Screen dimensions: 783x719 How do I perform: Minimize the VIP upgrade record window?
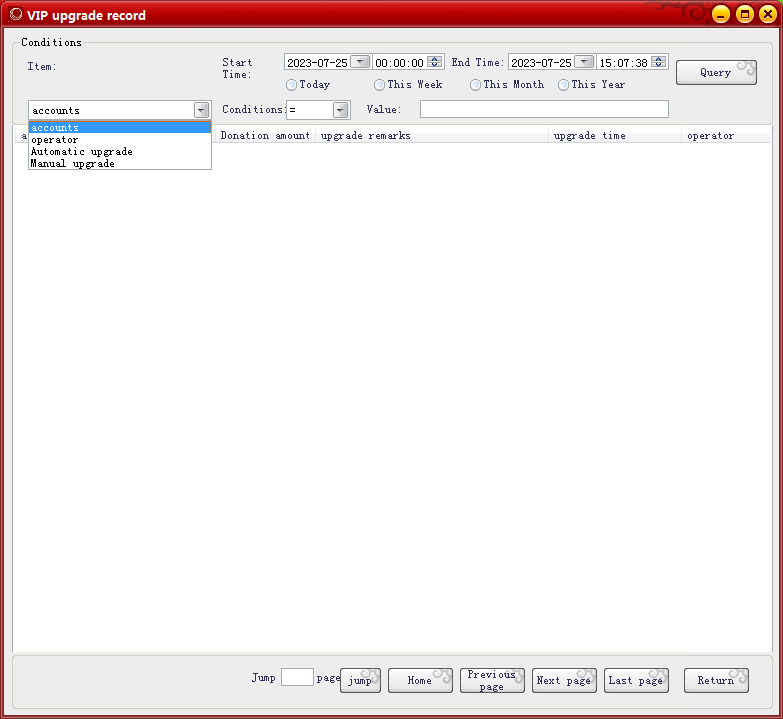721,14
